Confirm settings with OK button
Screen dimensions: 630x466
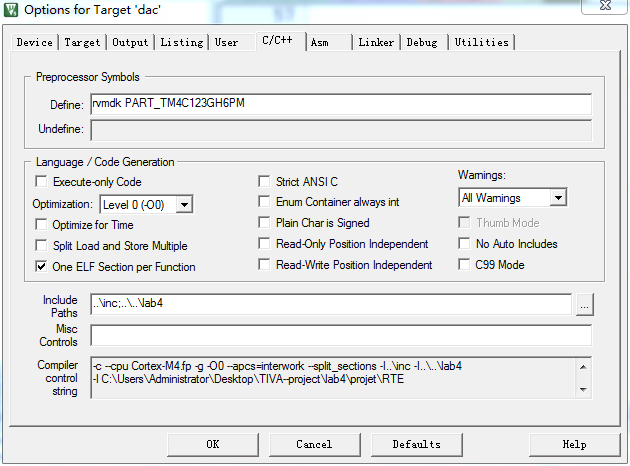click(x=213, y=444)
